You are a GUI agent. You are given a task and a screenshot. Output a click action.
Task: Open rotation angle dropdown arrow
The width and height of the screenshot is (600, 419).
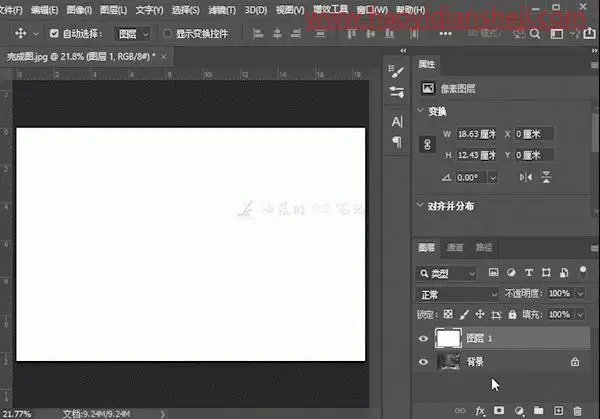(493, 178)
